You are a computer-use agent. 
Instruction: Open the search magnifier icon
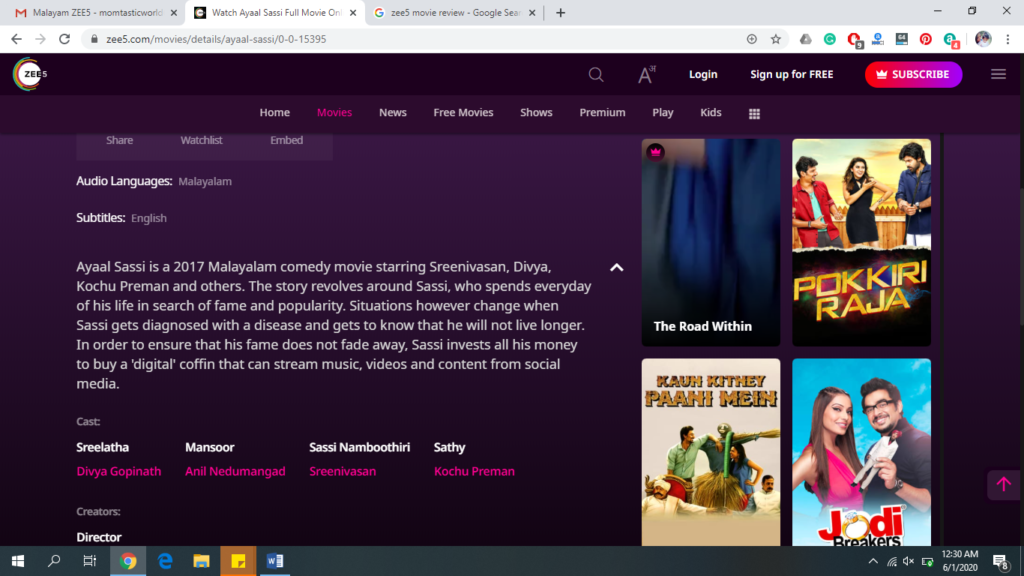point(596,74)
